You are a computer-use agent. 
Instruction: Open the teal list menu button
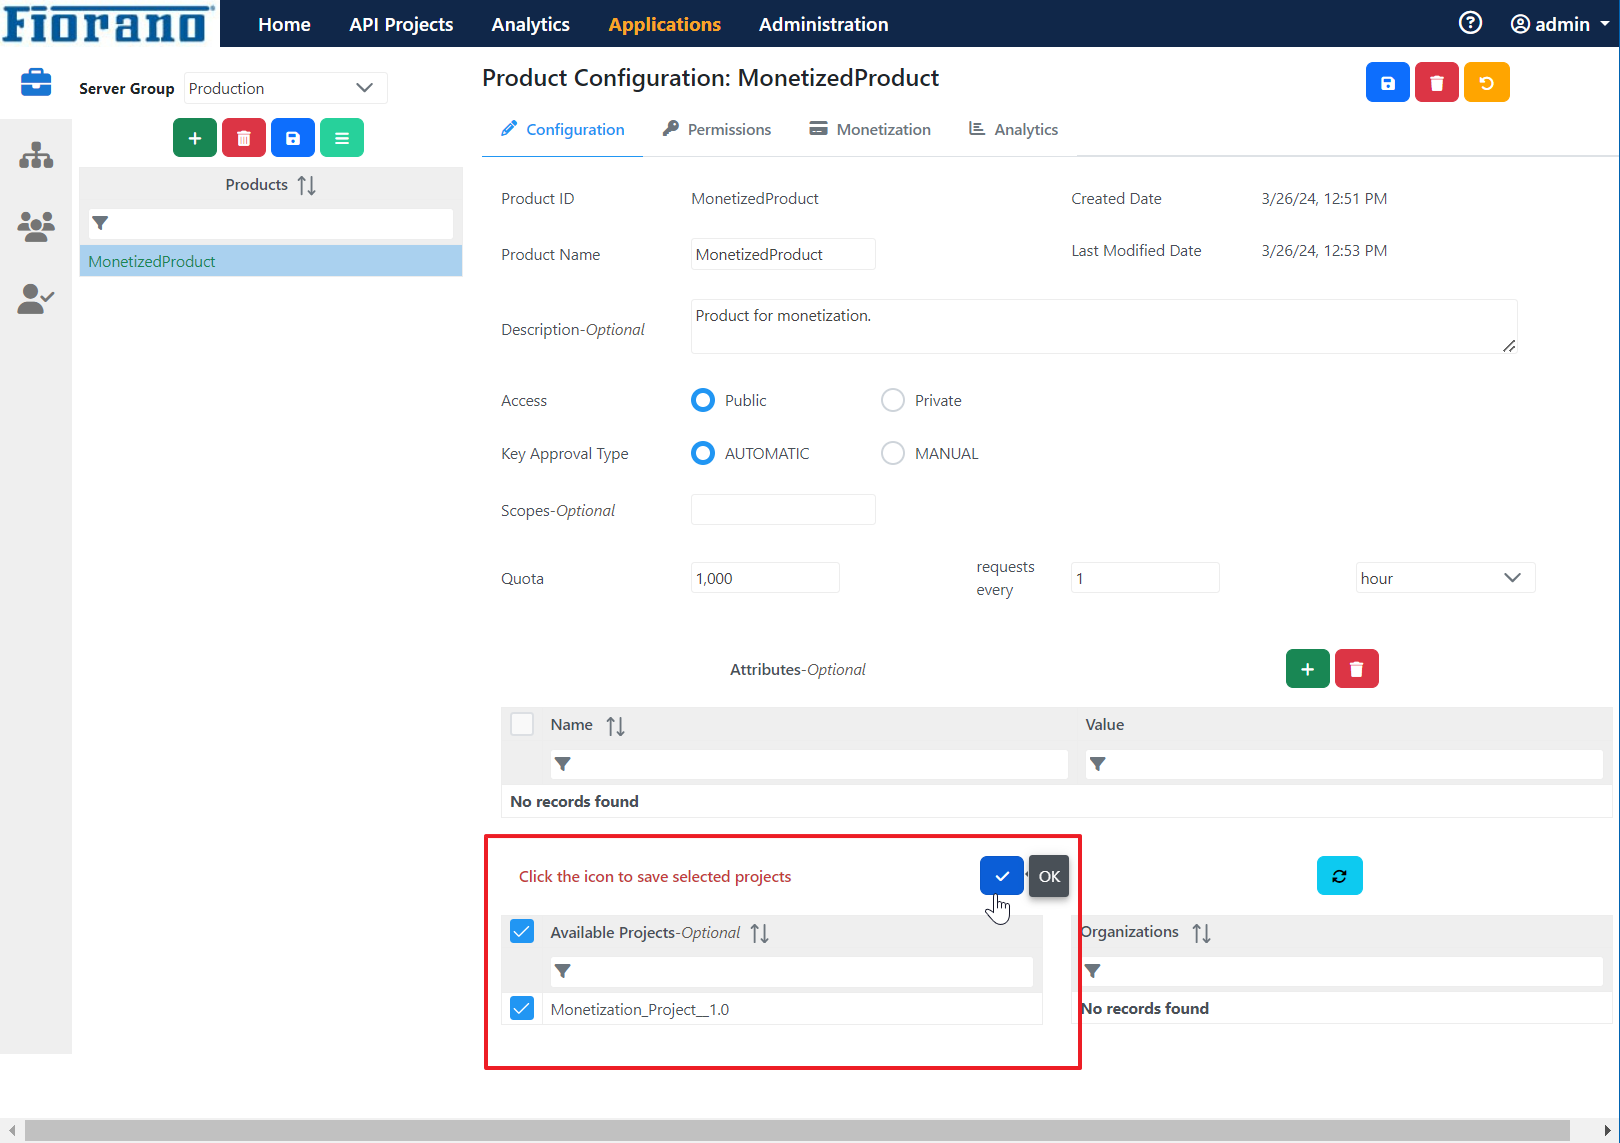(342, 138)
